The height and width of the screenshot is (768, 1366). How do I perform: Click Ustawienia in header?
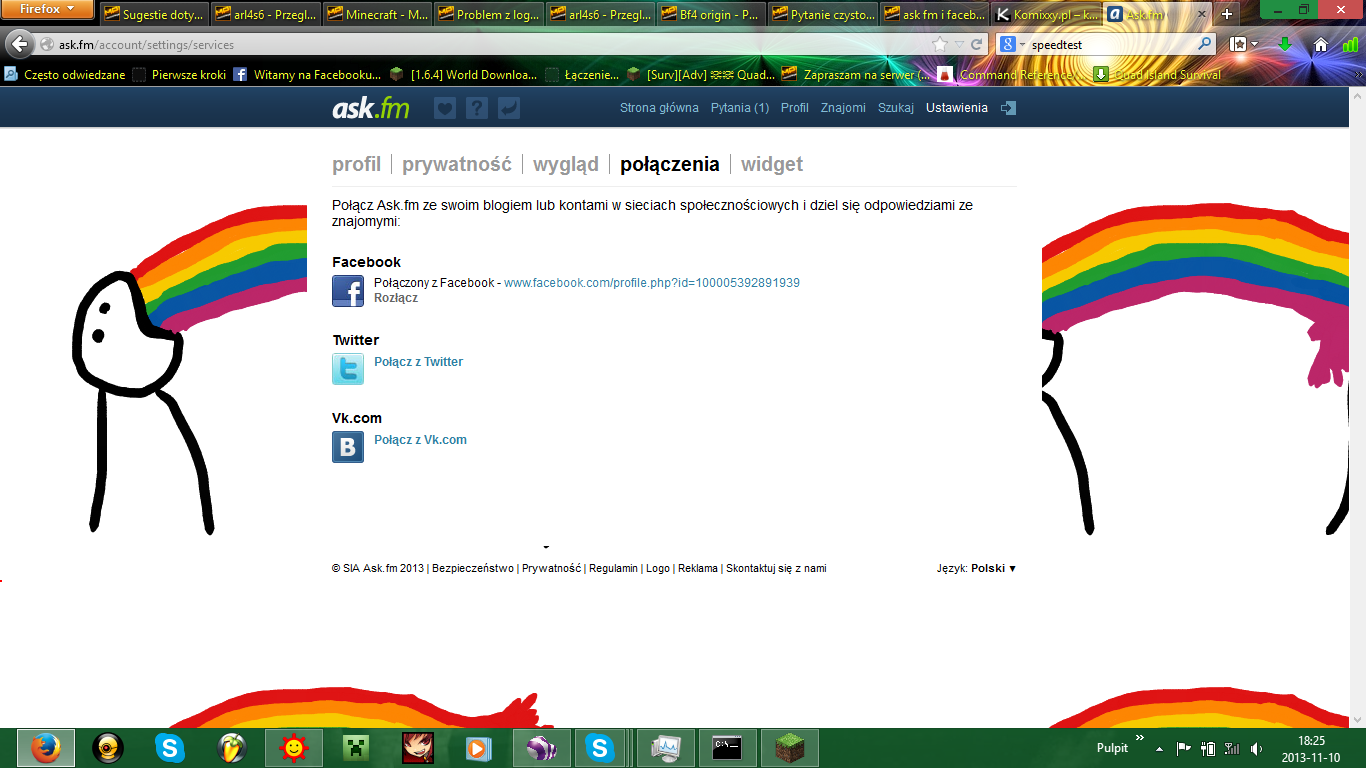pos(957,108)
